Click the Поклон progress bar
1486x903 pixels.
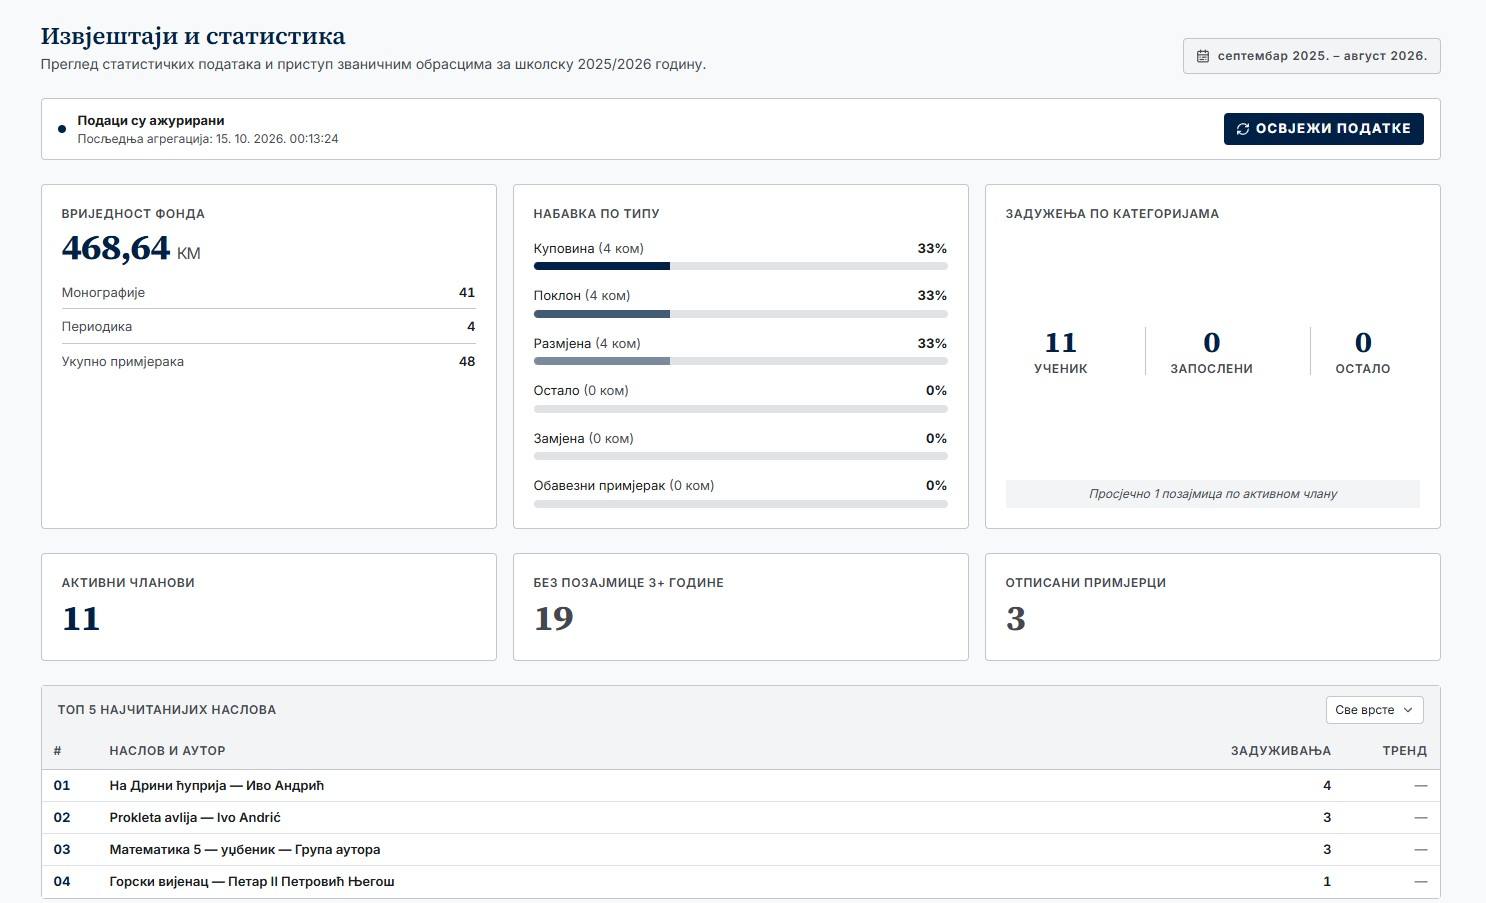tap(740, 314)
